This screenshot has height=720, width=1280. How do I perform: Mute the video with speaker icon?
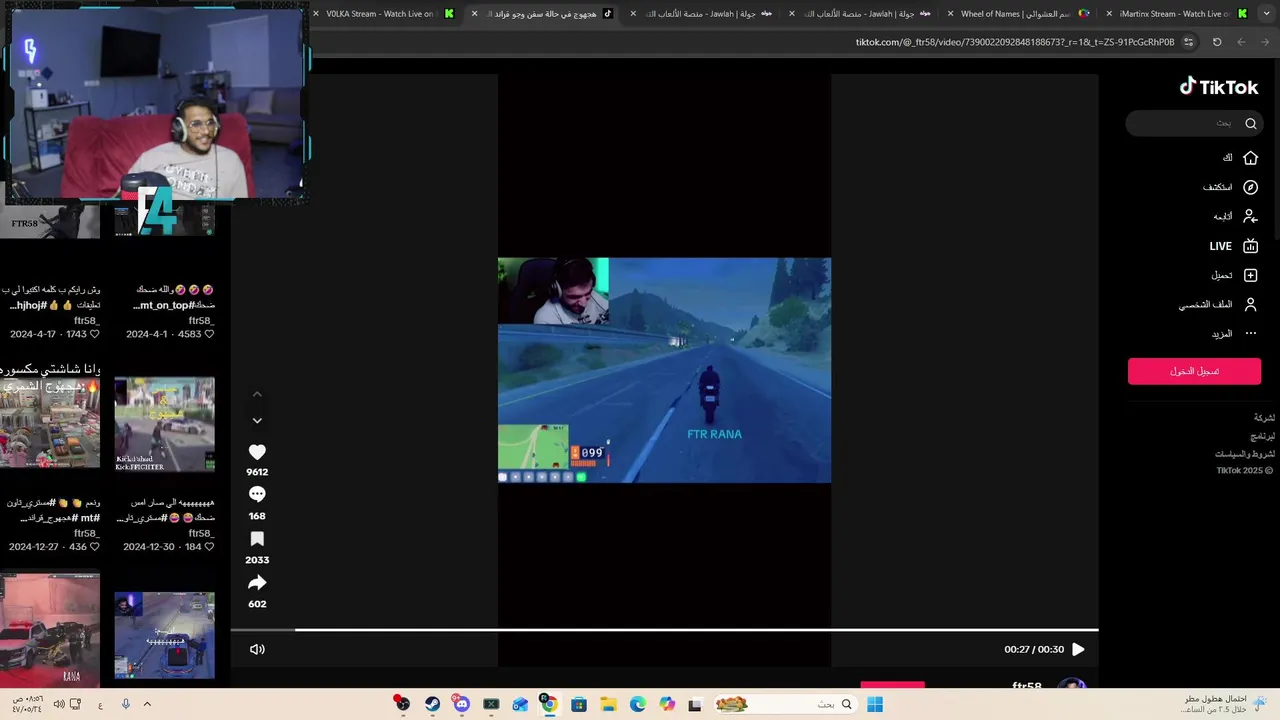coord(257,649)
